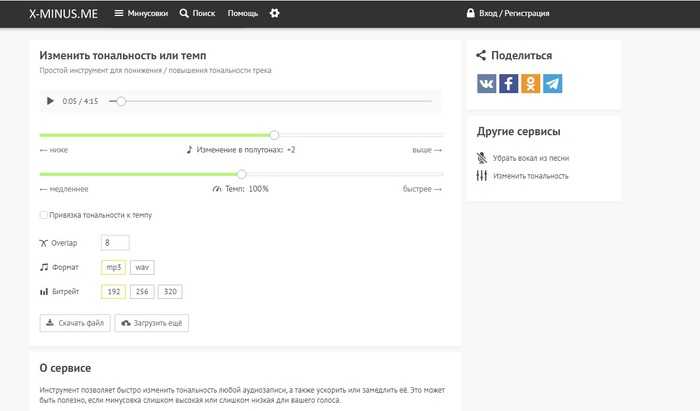The height and width of the screenshot is (411, 700).
Task: Click the equalizer sliders icon
Action: tap(482, 175)
